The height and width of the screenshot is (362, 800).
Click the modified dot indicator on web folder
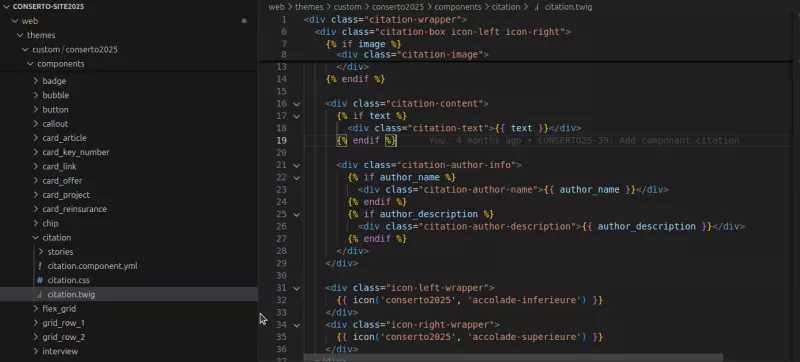(x=244, y=21)
